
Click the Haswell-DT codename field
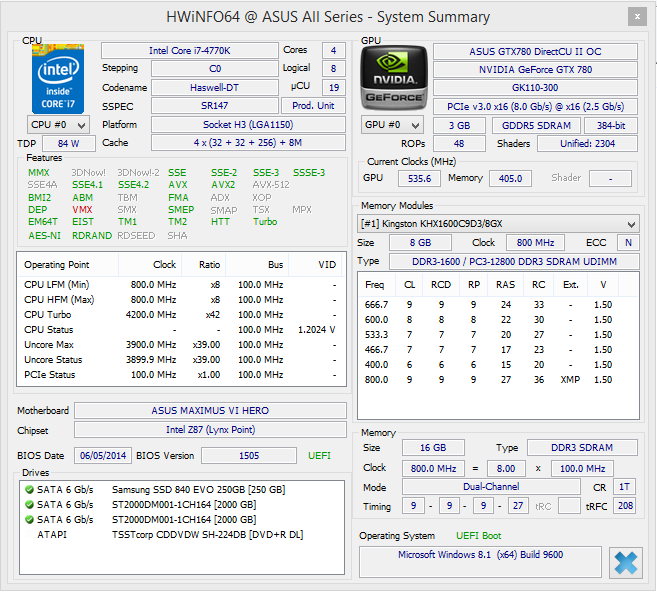[x=215, y=88]
